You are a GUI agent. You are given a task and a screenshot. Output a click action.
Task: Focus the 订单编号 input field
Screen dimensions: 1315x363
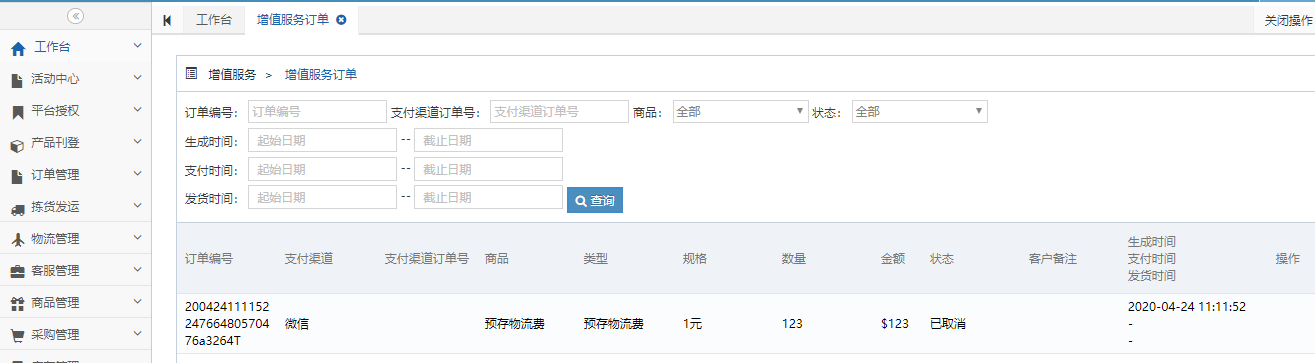[x=316, y=112]
